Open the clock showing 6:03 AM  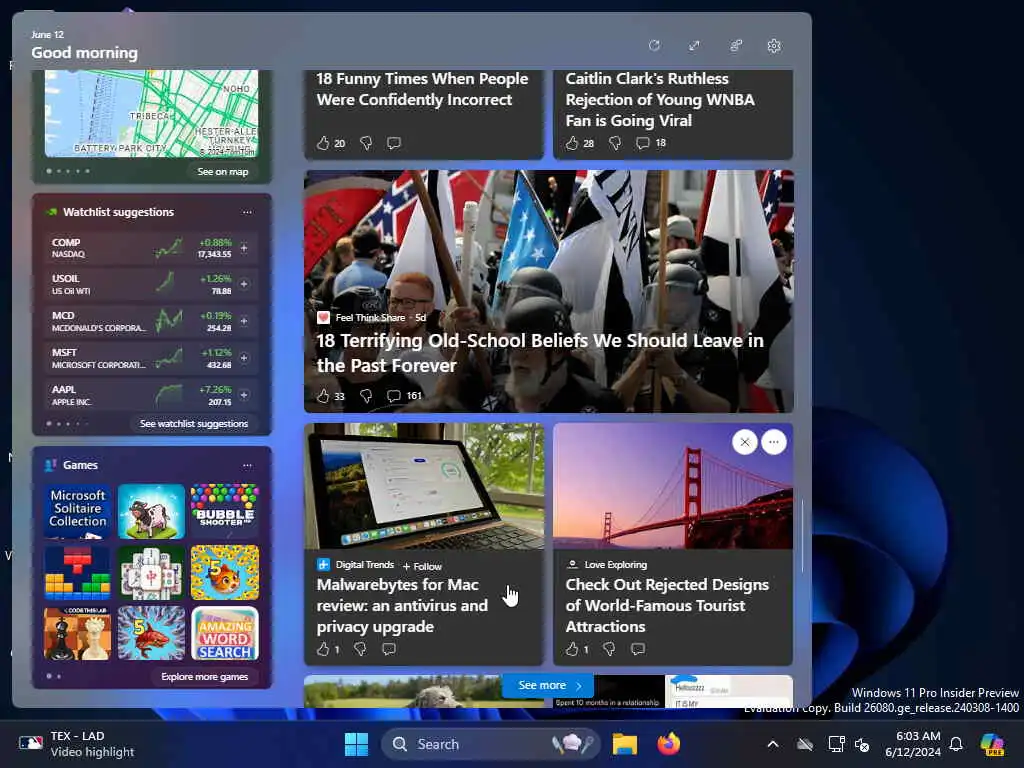pyautogui.click(x=913, y=744)
